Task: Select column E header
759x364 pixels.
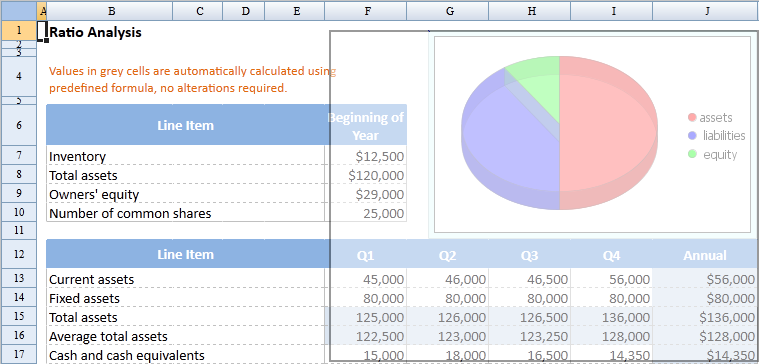Action: [296, 11]
